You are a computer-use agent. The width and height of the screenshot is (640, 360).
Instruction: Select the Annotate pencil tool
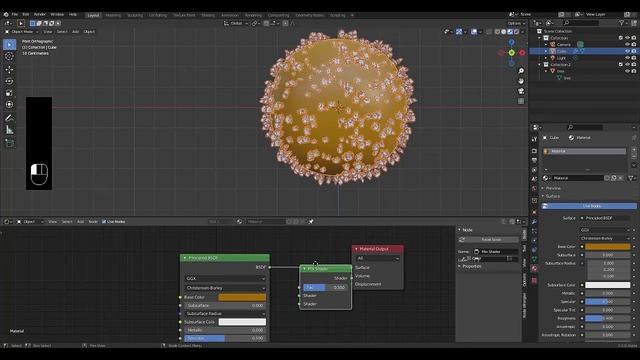[9, 118]
